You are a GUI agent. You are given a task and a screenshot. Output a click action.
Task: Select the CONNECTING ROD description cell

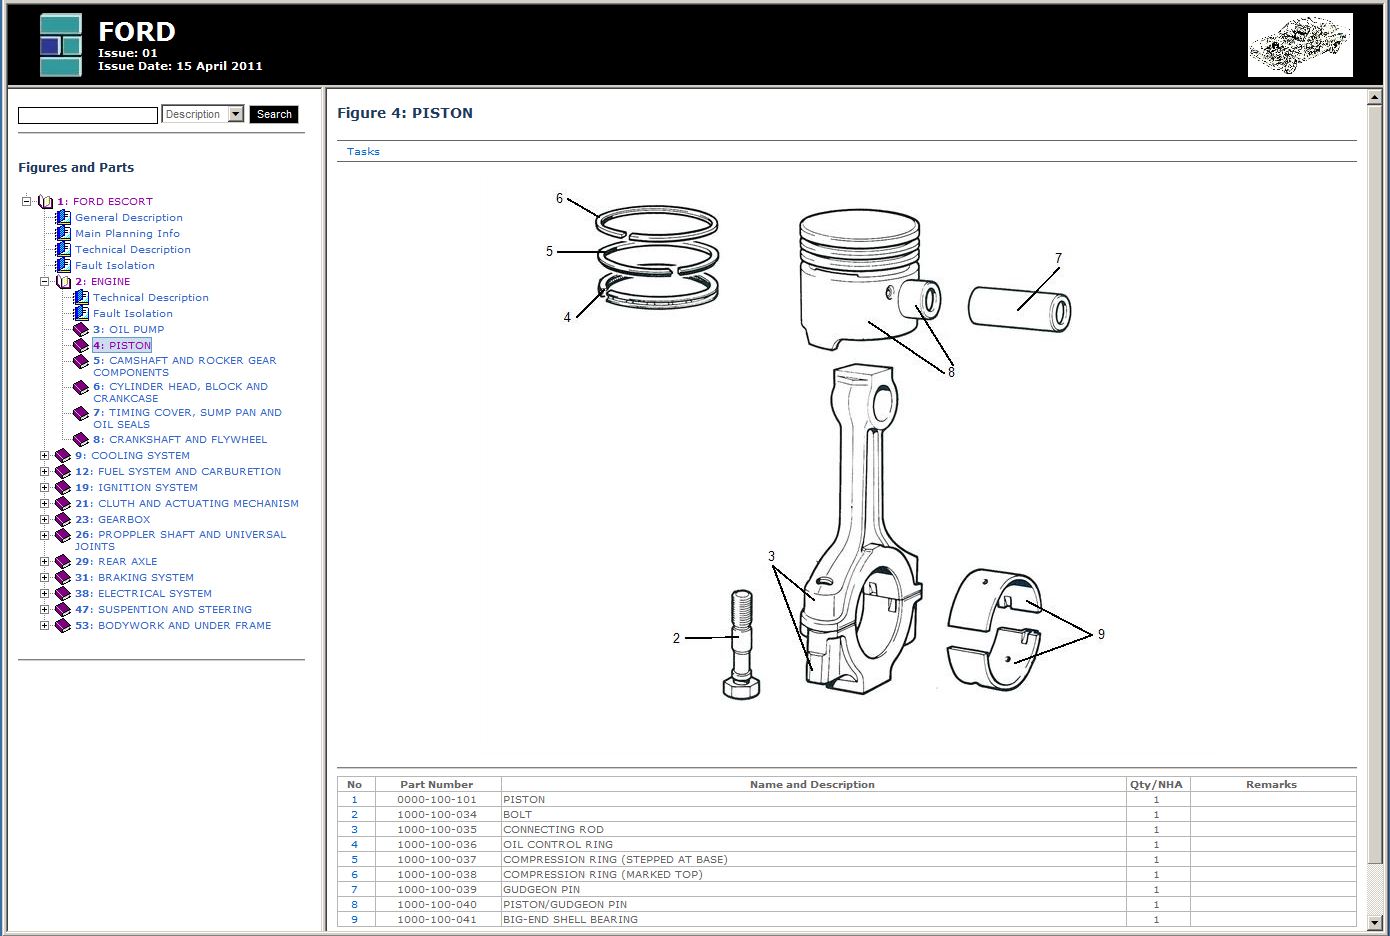click(813, 829)
